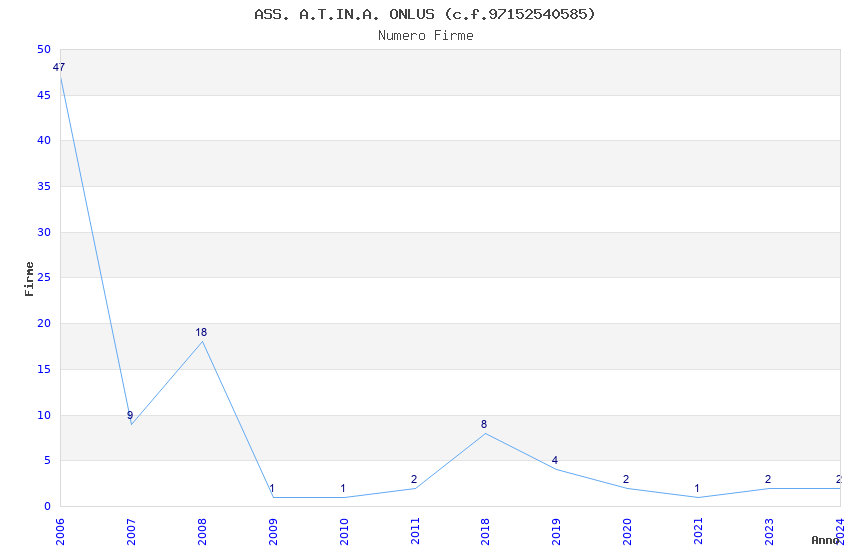Select y-axis label 10

44,415
